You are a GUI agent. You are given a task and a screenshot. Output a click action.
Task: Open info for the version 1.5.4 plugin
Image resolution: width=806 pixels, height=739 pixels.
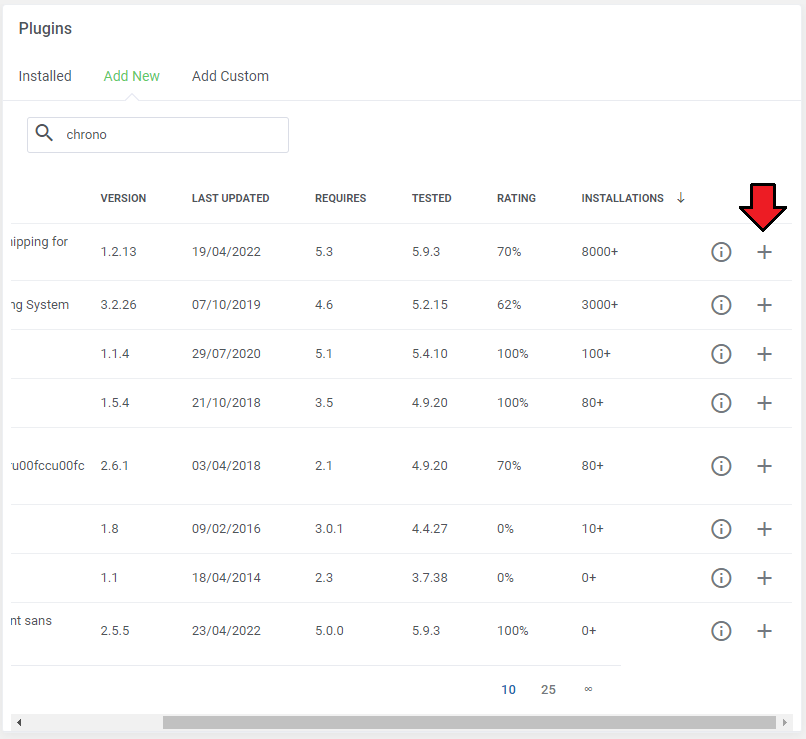click(x=721, y=402)
